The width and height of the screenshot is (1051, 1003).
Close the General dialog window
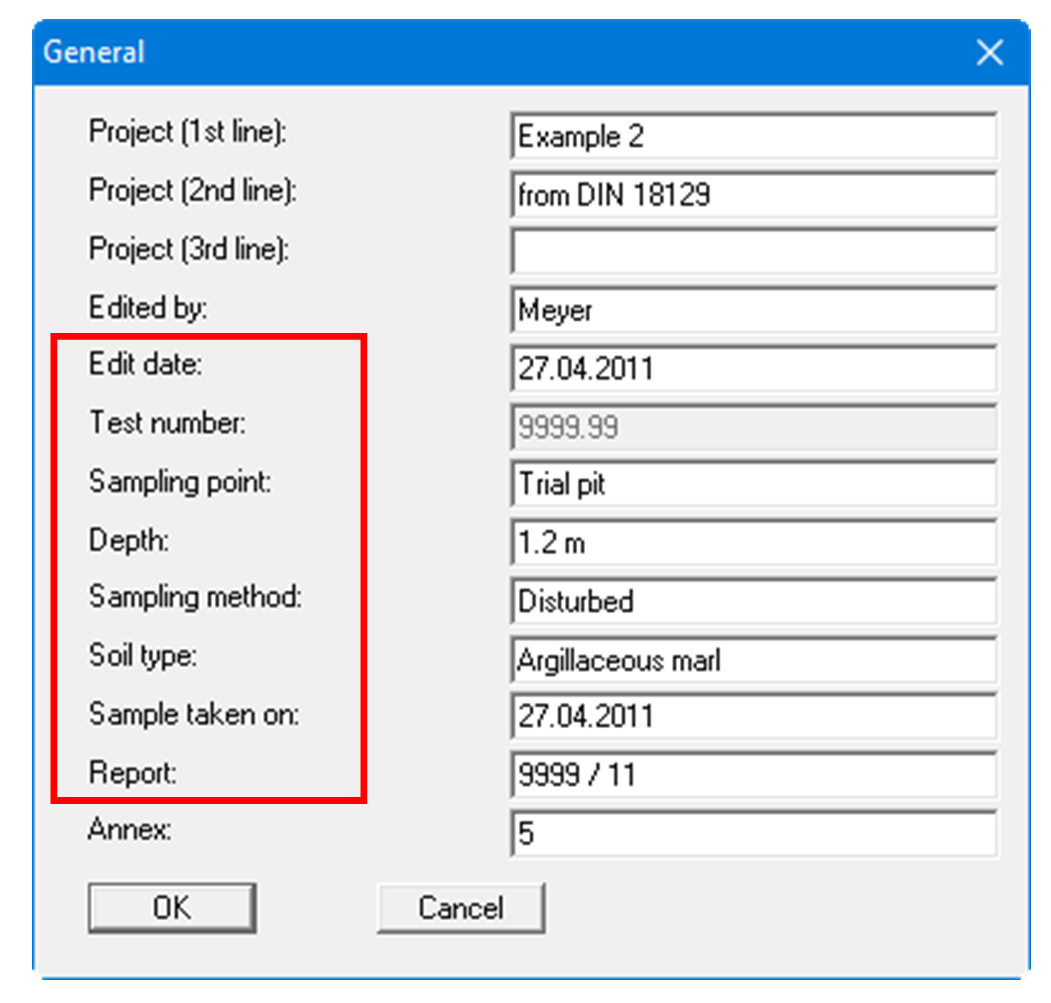click(x=989, y=53)
